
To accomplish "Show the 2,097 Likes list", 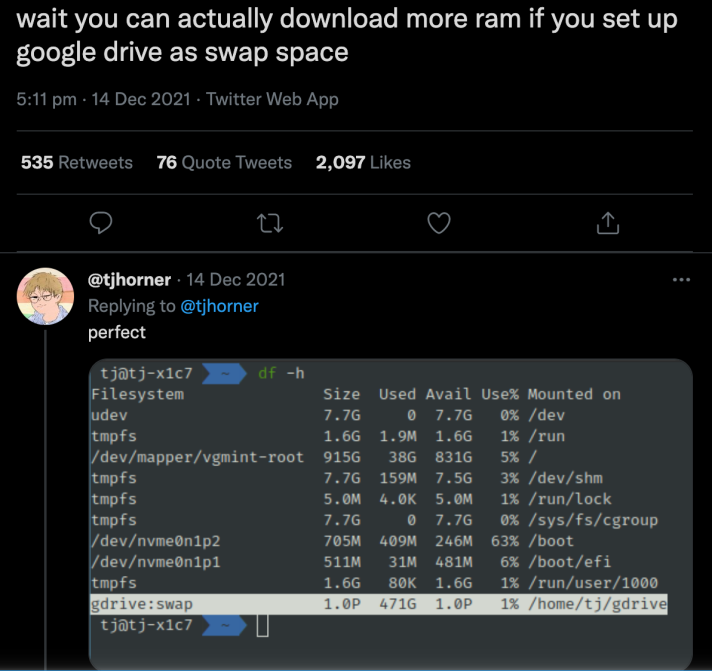I will (x=363, y=162).
